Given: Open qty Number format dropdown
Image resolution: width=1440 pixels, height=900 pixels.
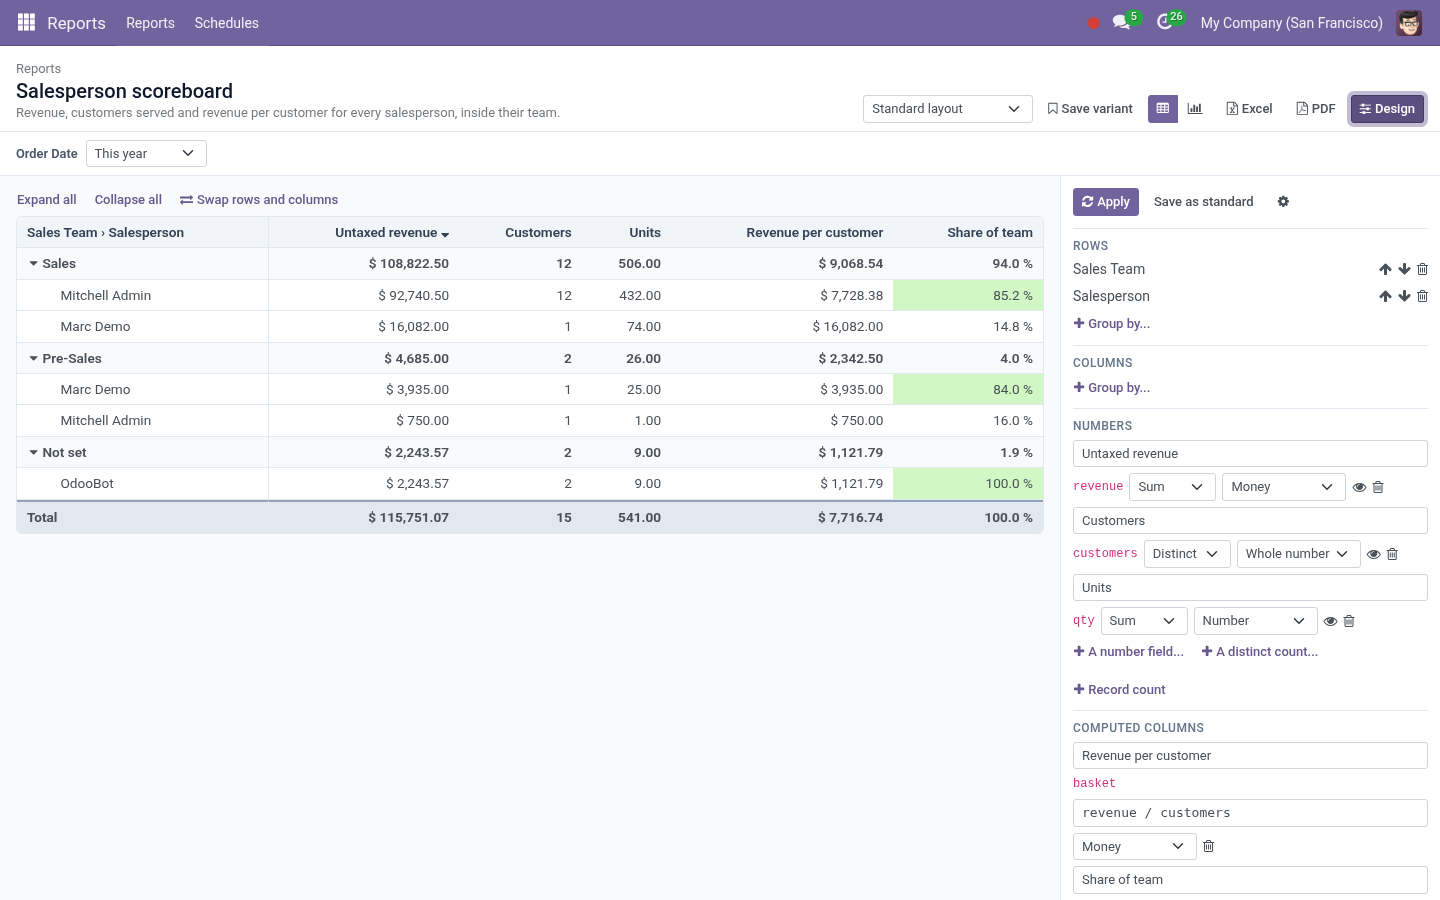Looking at the screenshot, I should pyautogui.click(x=1256, y=621).
